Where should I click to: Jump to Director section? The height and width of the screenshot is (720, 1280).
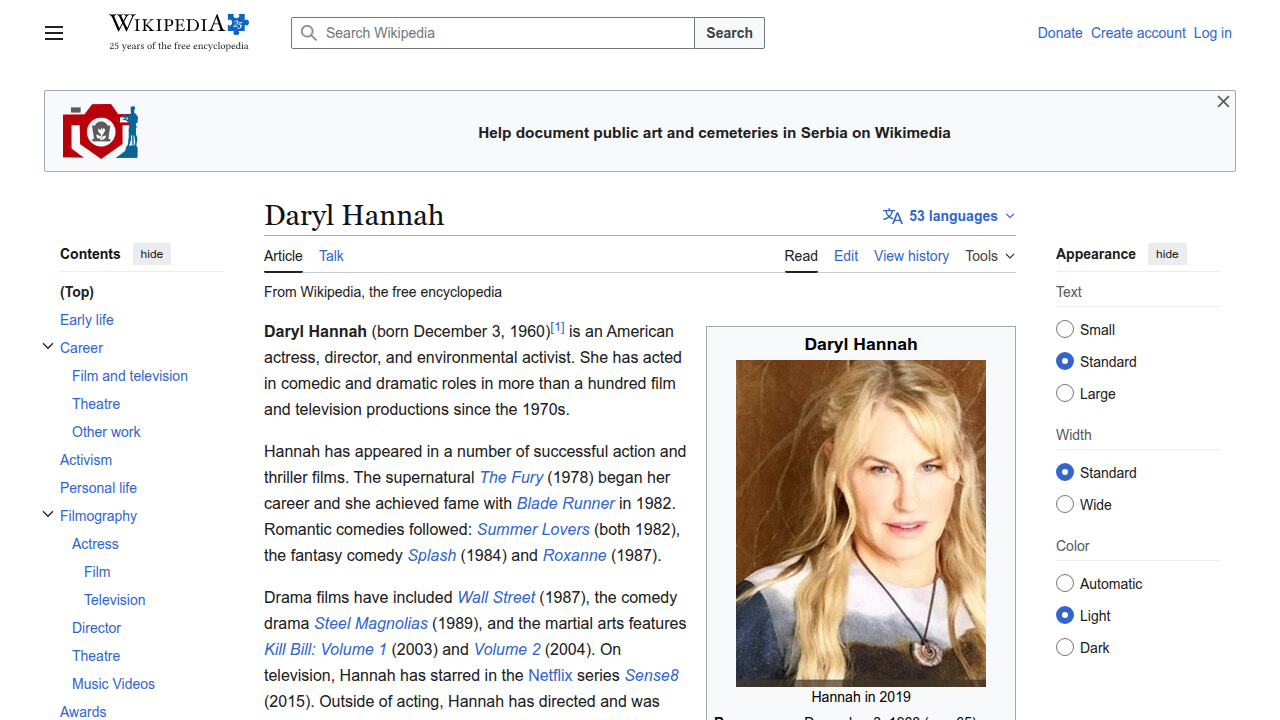pyautogui.click(x=96, y=628)
